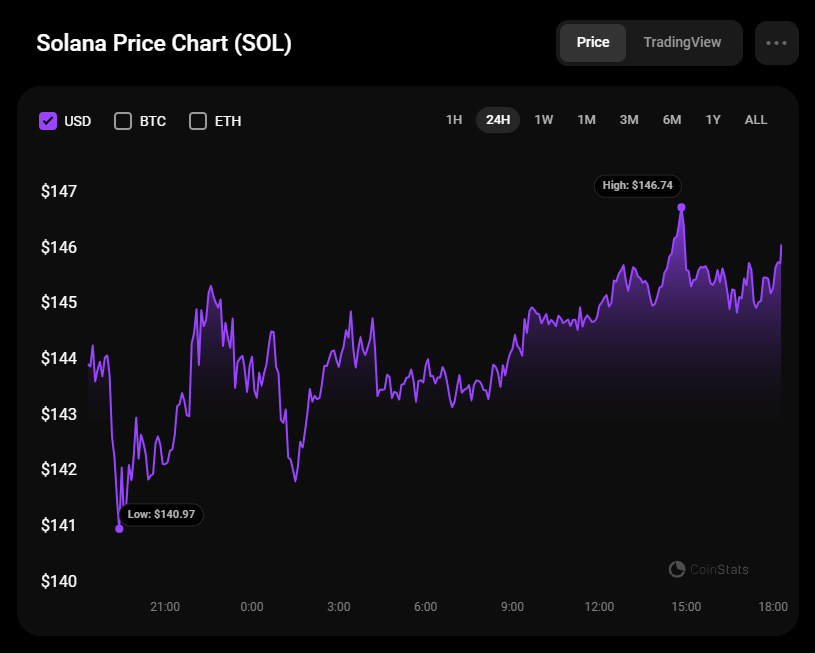The width and height of the screenshot is (815, 653).
Task: Select the 3M time range
Action: pos(629,120)
